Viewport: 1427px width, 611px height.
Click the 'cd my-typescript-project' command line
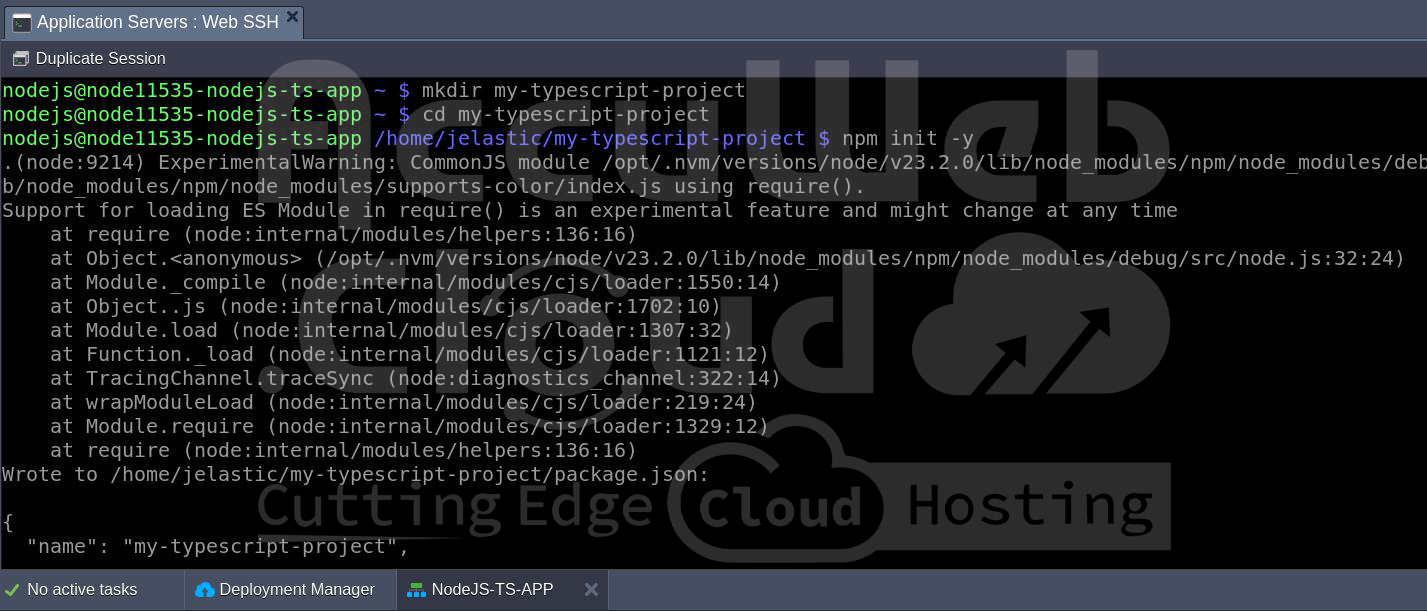click(x=565, y=114)
